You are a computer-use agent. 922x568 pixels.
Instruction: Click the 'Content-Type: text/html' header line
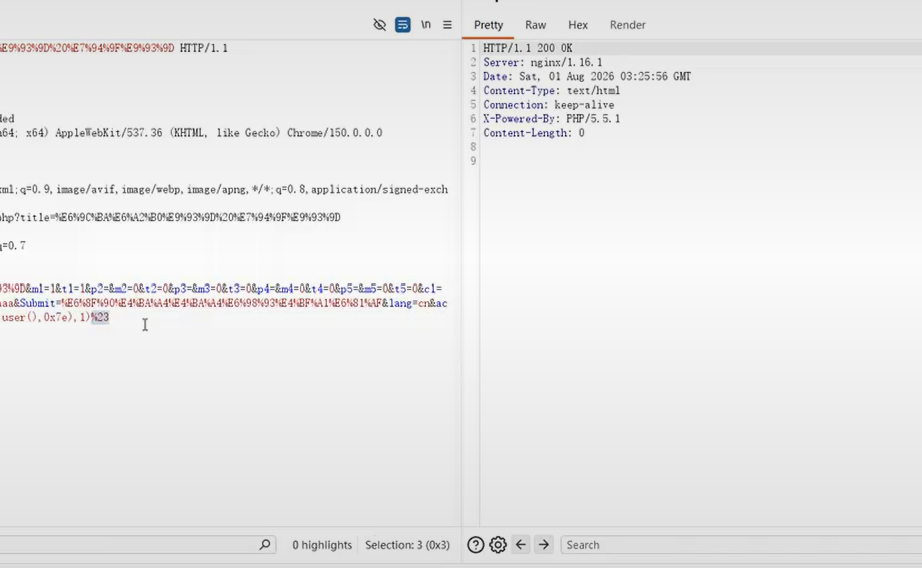pos(552,91)
